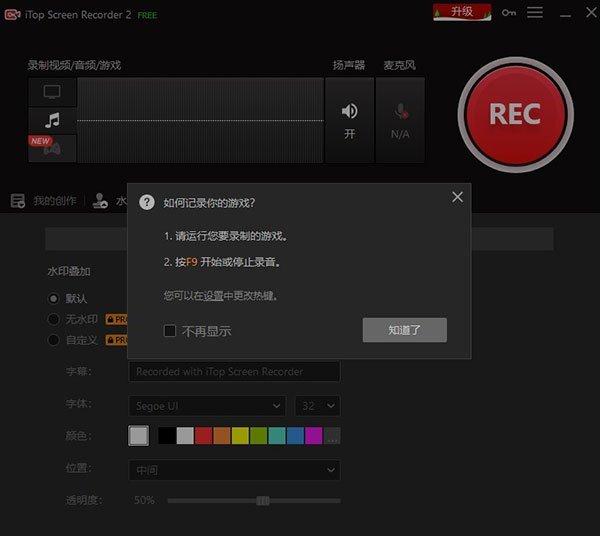Minimize the iTop Screen Recorder window
Screen dimensions: 600x536
(565, 15)
